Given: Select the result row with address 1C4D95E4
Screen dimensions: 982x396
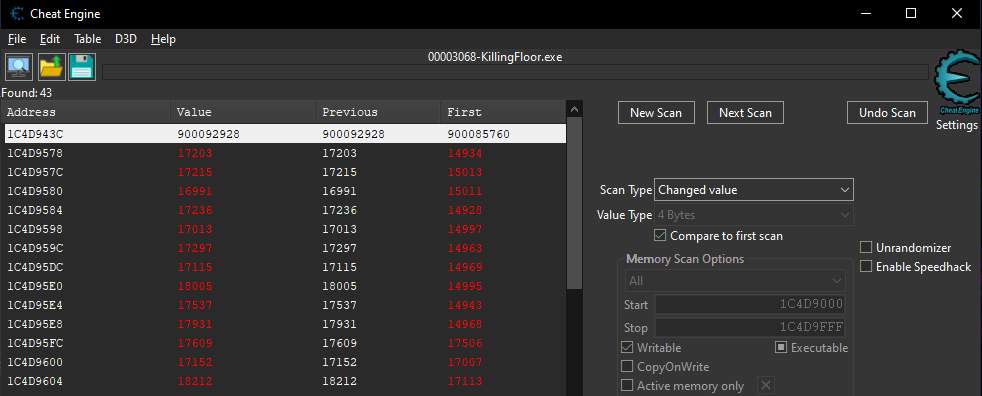Looking at the screenshot, I should pos(285,305).
